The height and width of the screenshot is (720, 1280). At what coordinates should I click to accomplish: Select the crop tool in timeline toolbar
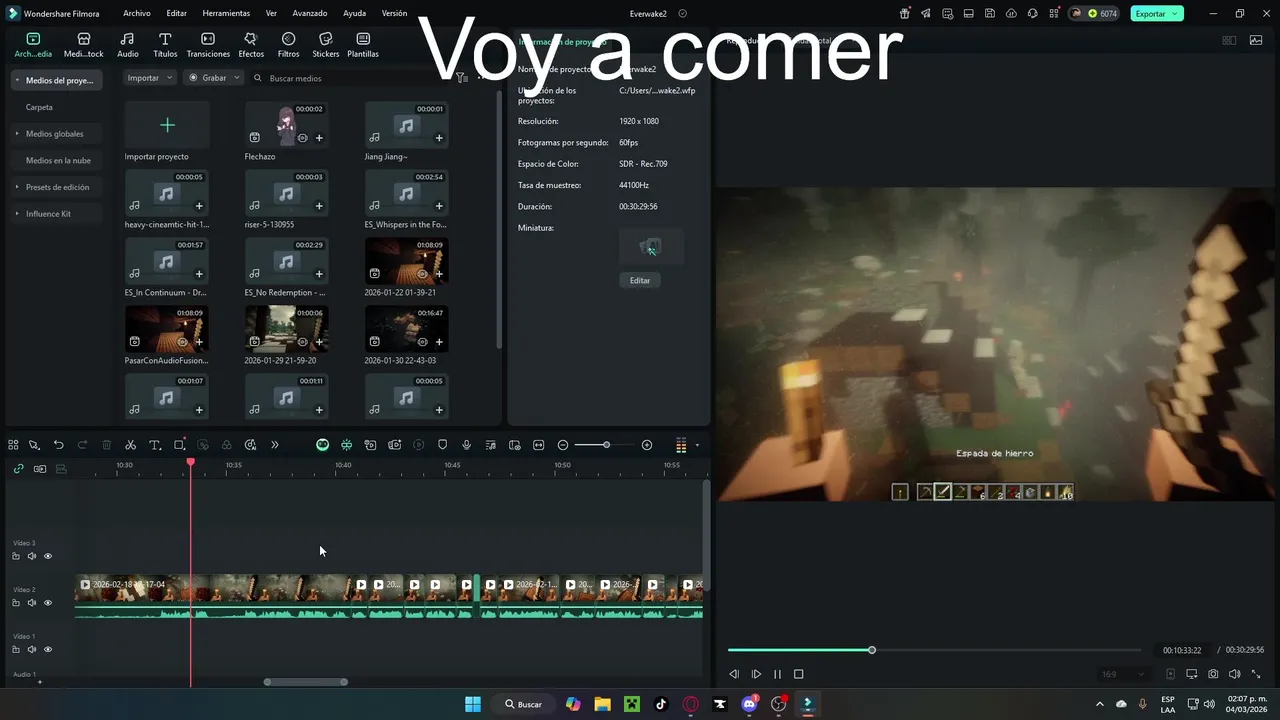(x=179, y=445)
